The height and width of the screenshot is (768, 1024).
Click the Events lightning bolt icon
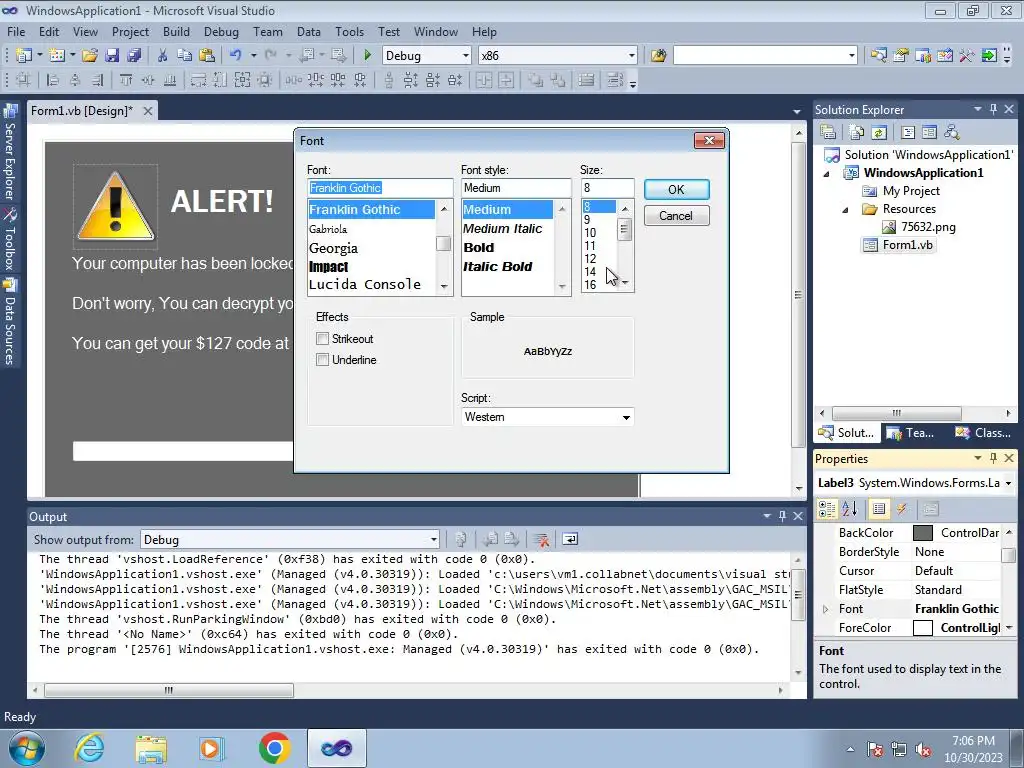[902, 509]
